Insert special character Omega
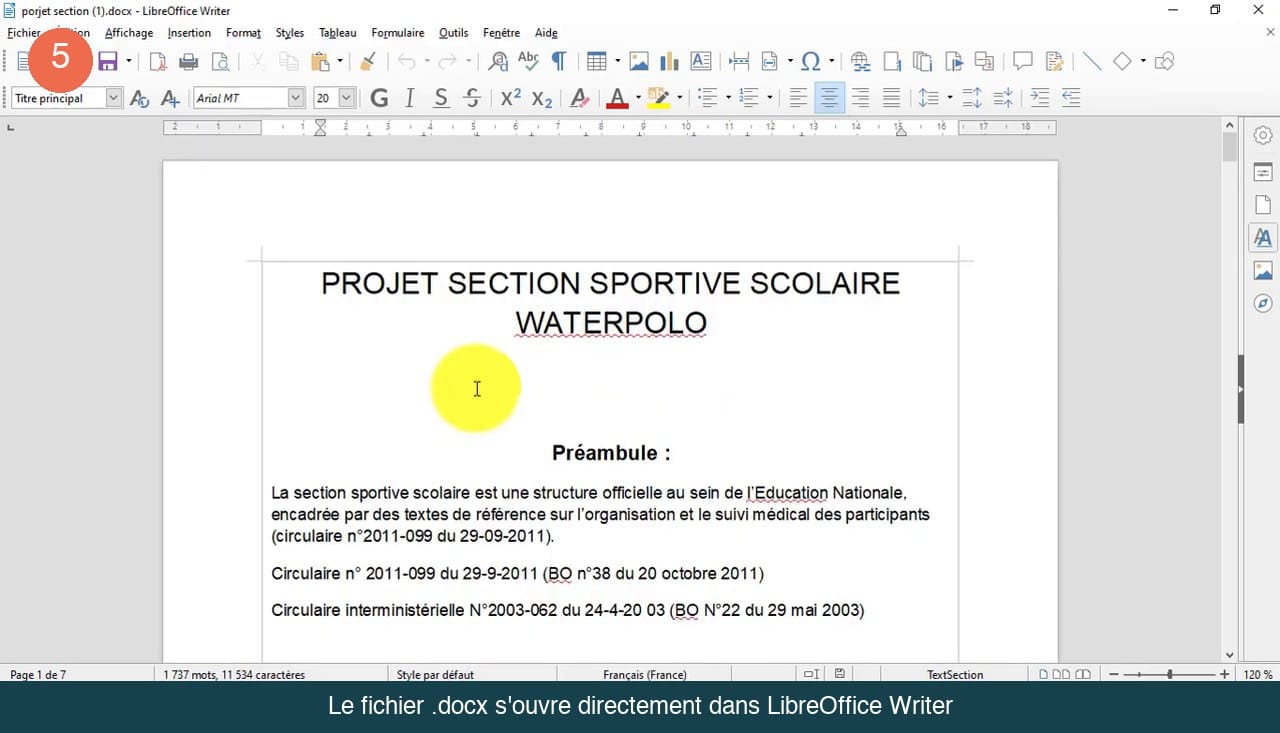 click(x=811, y=62)
